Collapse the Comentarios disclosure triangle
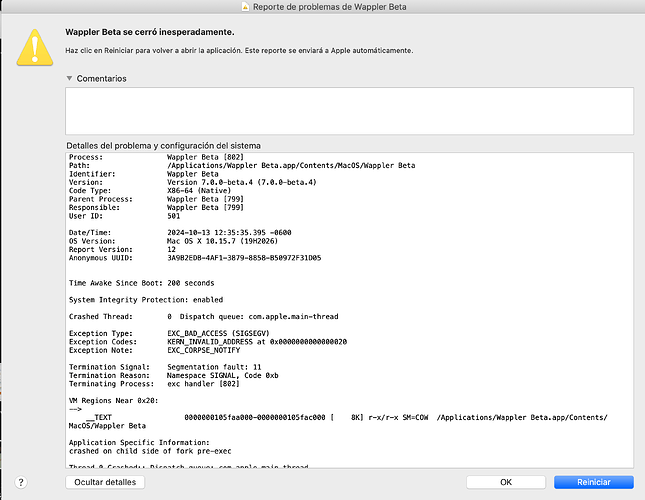The height and width of the screenshot is (500, 645). pos(70,78)
